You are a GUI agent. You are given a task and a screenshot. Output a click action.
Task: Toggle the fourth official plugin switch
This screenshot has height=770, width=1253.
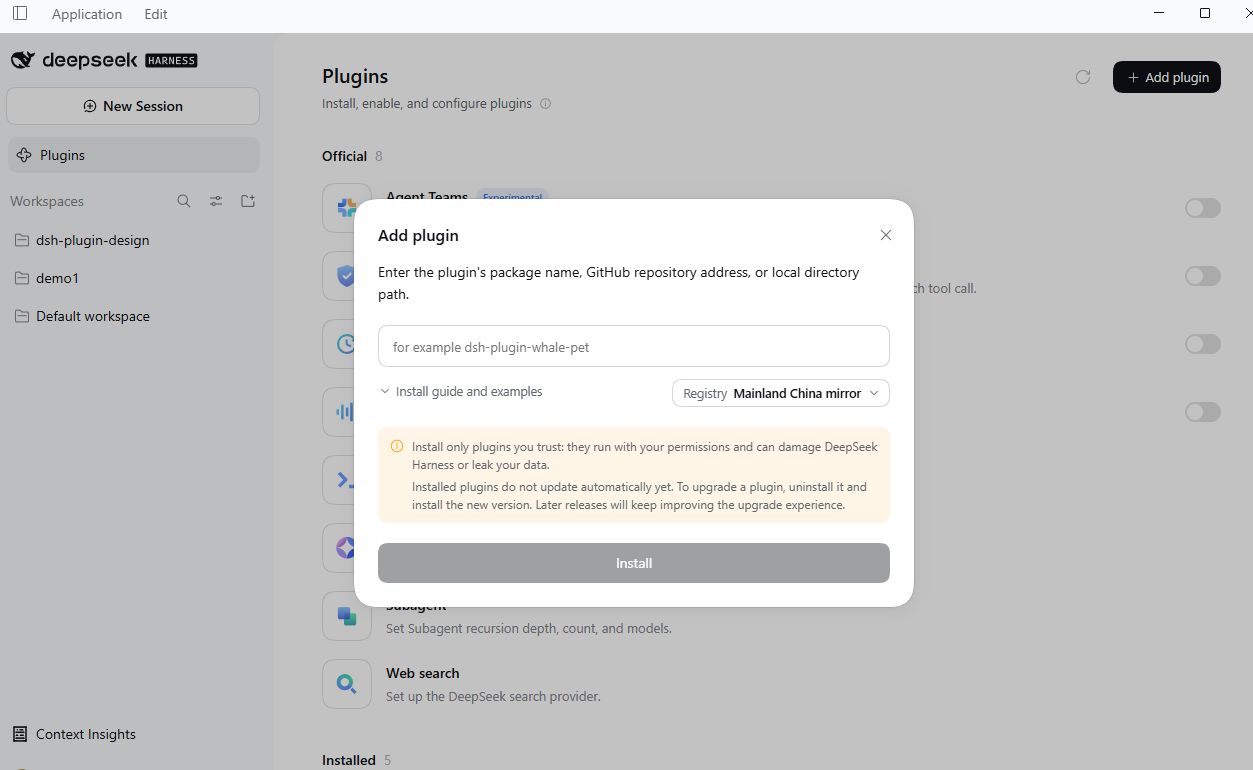click(1203, 412)
